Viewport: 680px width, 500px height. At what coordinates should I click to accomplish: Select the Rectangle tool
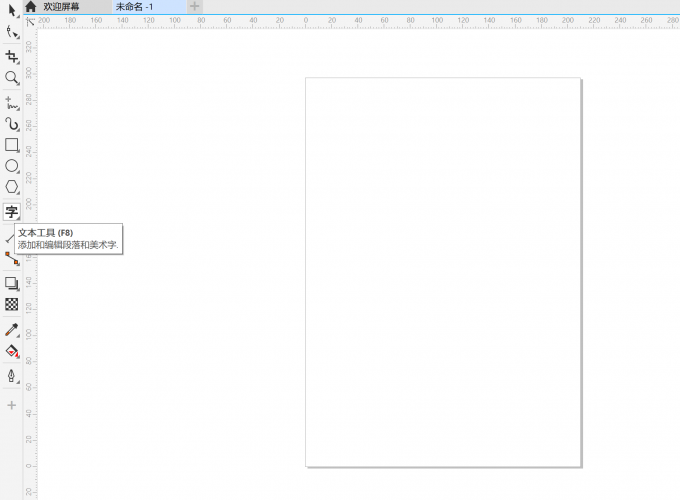click(11, 145)
